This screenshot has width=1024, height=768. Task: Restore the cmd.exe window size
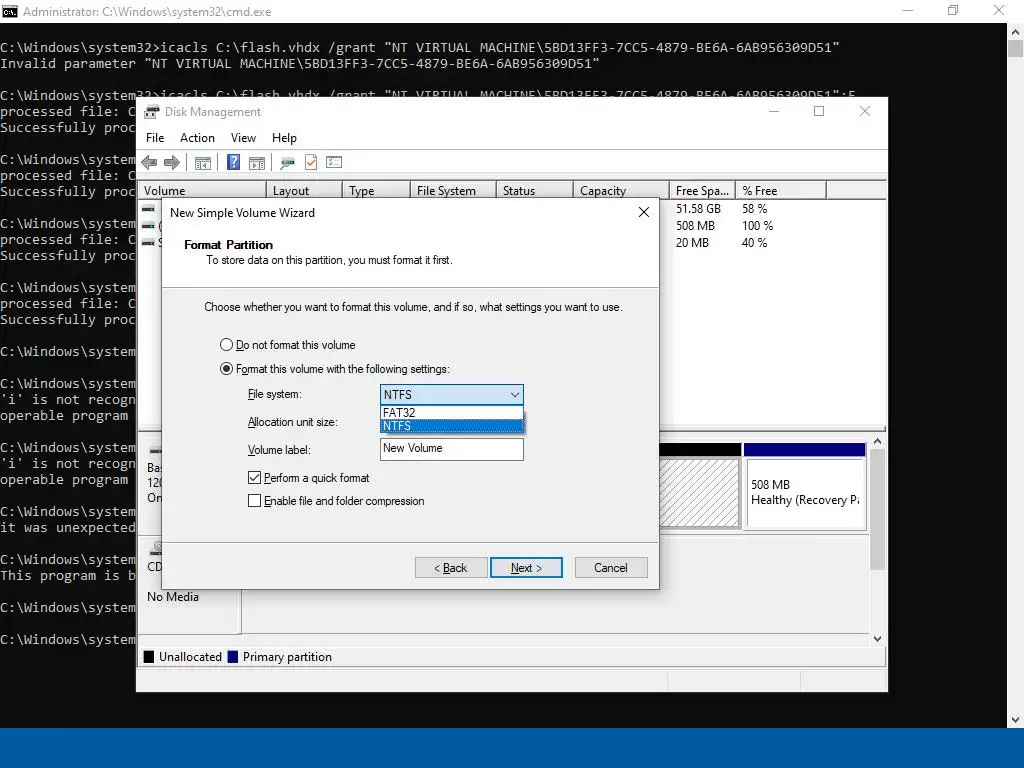coord(953,10)
